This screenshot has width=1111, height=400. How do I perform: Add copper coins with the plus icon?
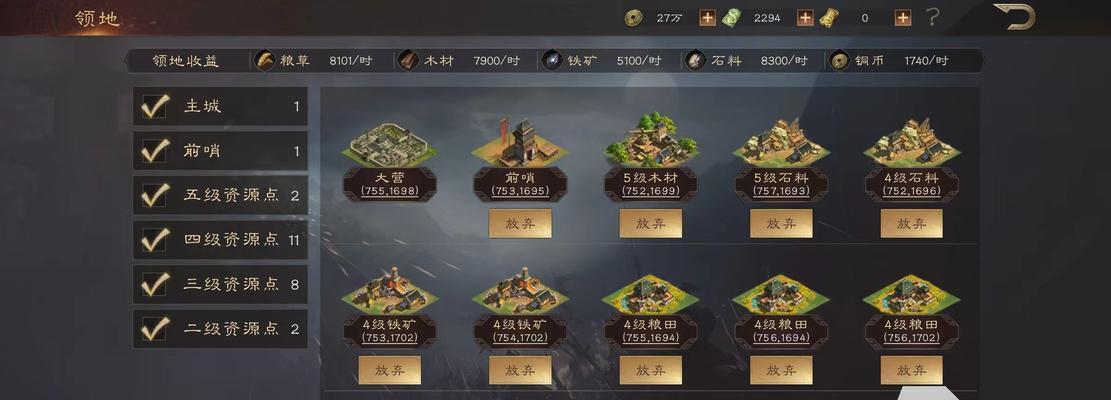click(x=707, y=18)
